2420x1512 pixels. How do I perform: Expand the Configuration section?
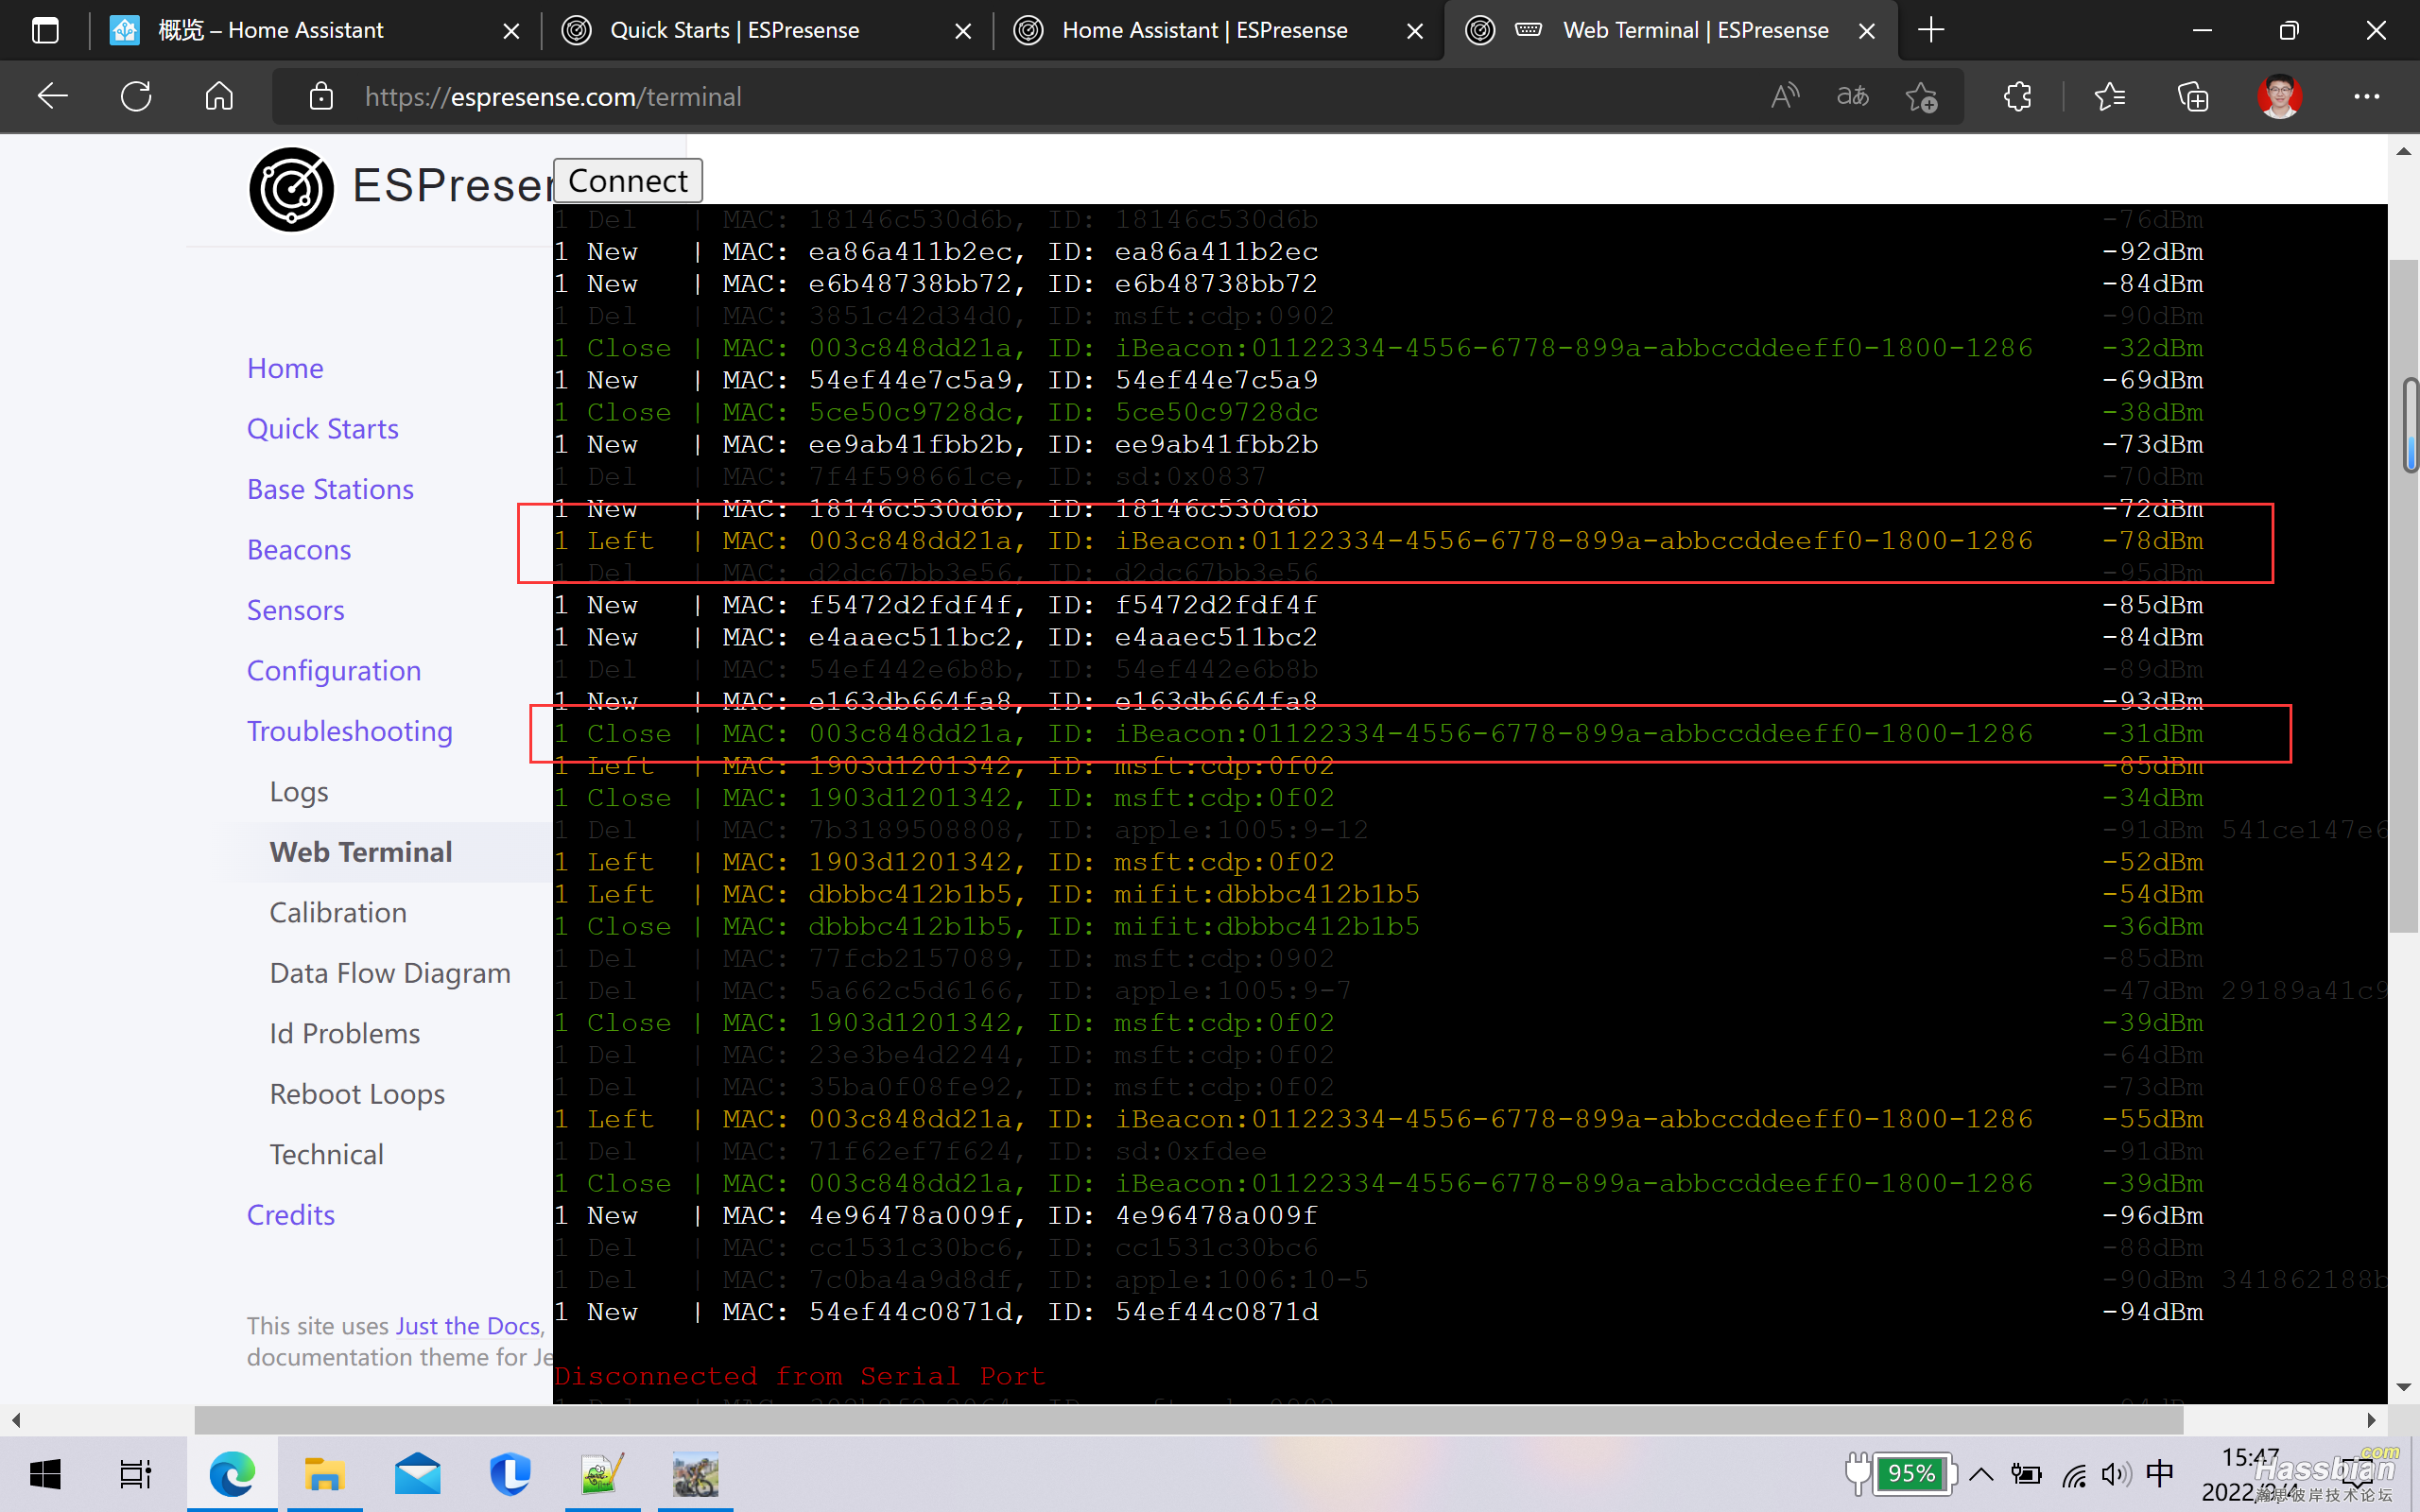[331, 671]
